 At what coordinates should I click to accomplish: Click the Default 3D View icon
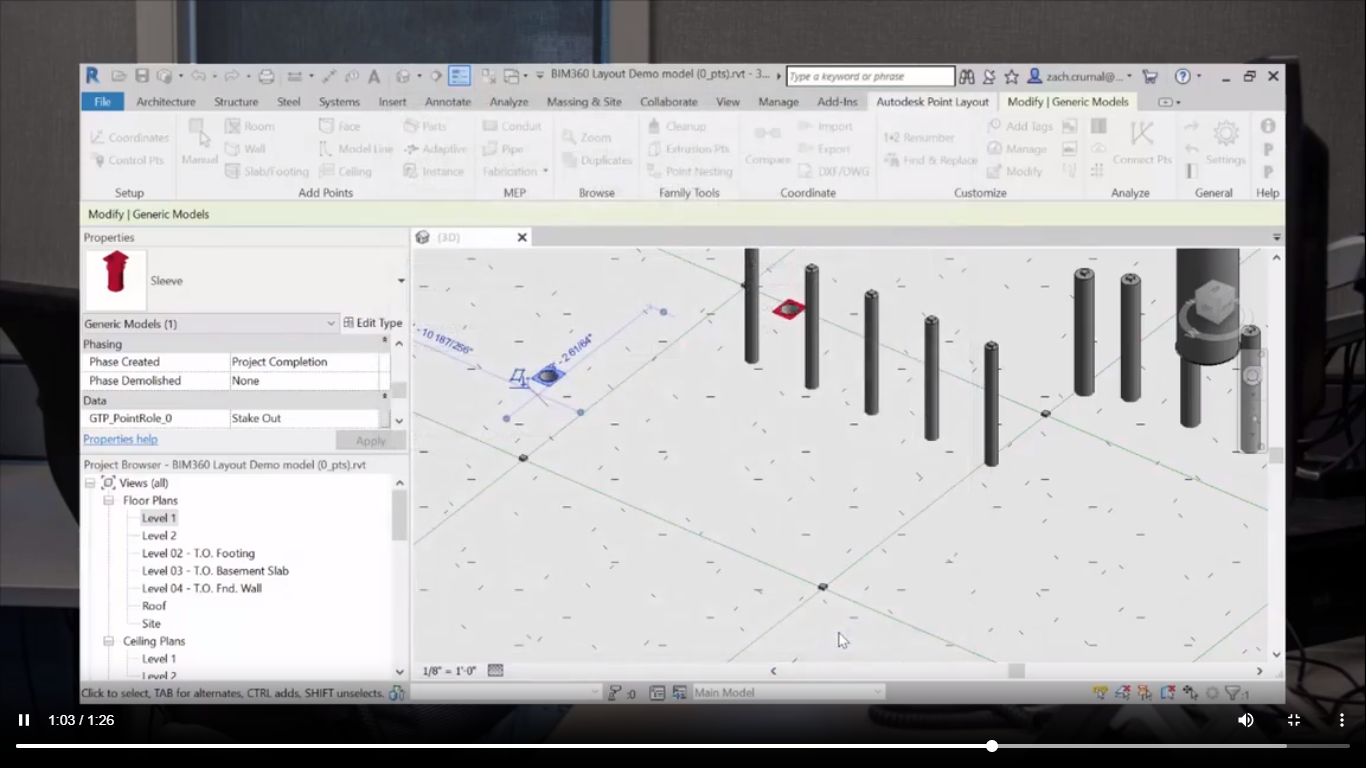tap(402, 76)
